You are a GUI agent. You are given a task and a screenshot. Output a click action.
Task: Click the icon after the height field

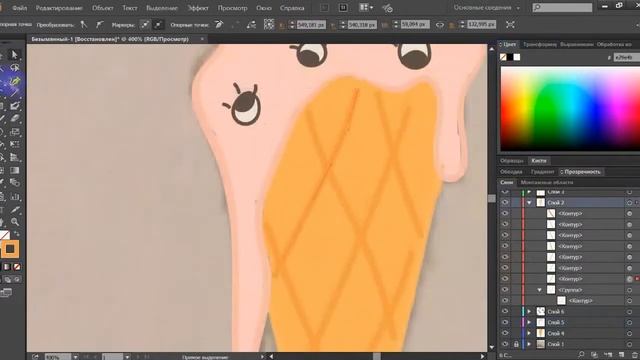pyautogui.click(x=510, y=25)
